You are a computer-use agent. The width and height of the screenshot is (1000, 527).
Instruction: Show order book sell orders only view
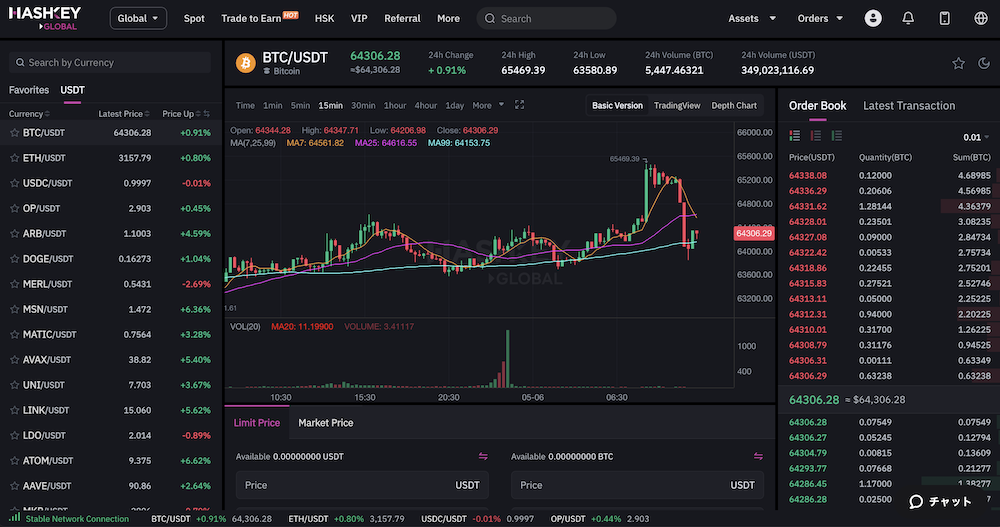coord(816,136)
